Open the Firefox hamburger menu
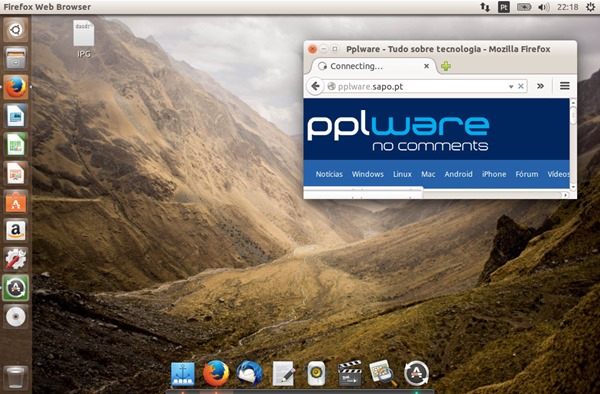The image size is (600, 394). [565, 86]
